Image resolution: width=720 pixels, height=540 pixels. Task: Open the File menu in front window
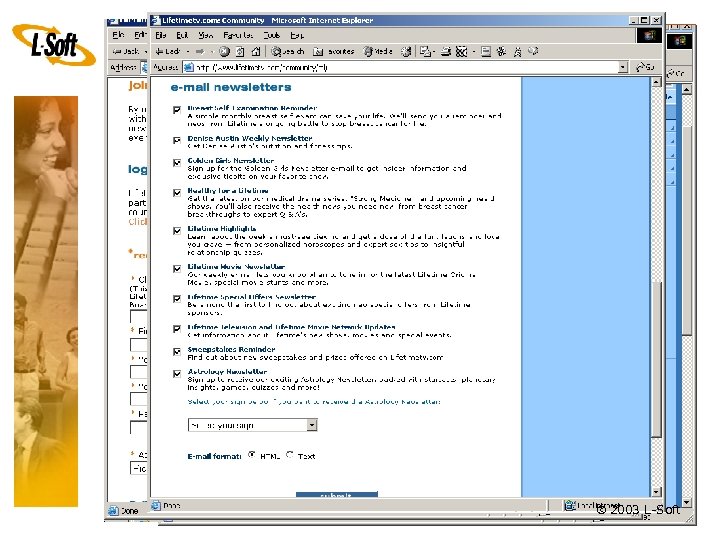click(161, 35)
